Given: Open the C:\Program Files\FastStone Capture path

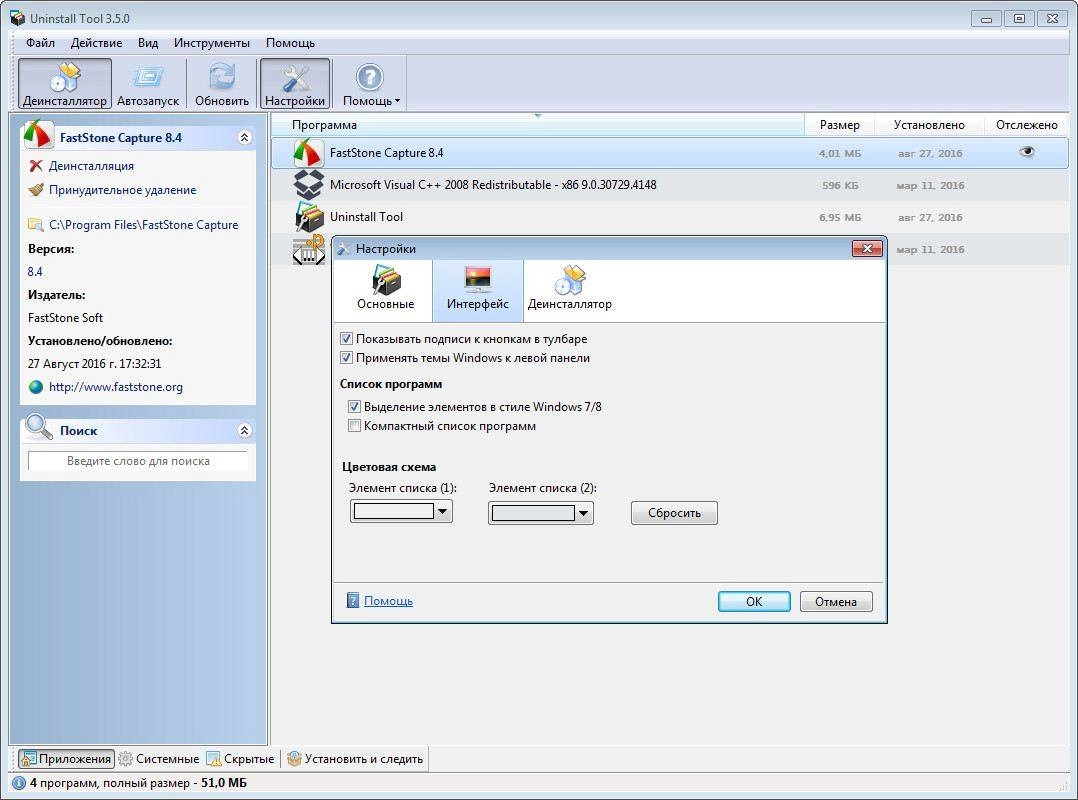Looking at the screenshot, I should 143,225.
